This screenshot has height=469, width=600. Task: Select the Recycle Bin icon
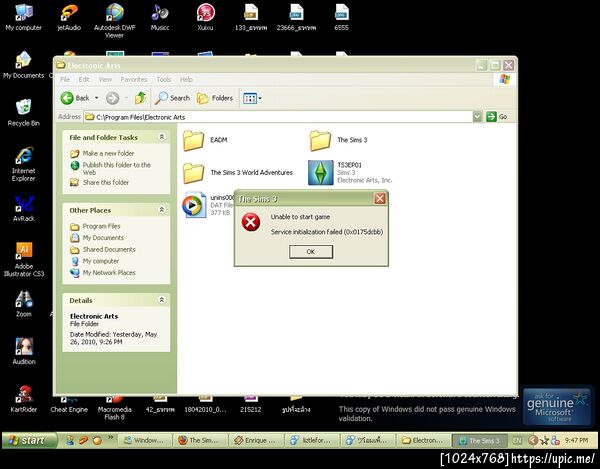pos(23,112)
